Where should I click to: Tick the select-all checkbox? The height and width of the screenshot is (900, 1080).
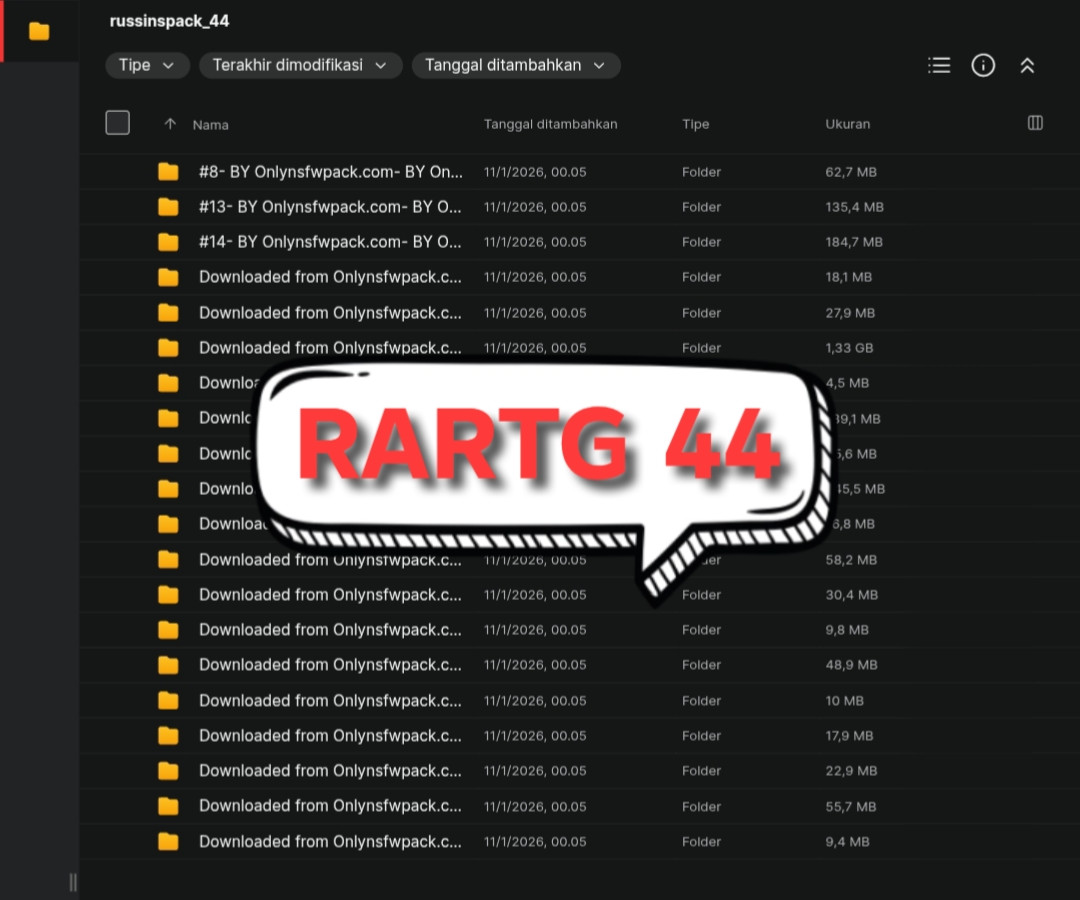(118, 123)
